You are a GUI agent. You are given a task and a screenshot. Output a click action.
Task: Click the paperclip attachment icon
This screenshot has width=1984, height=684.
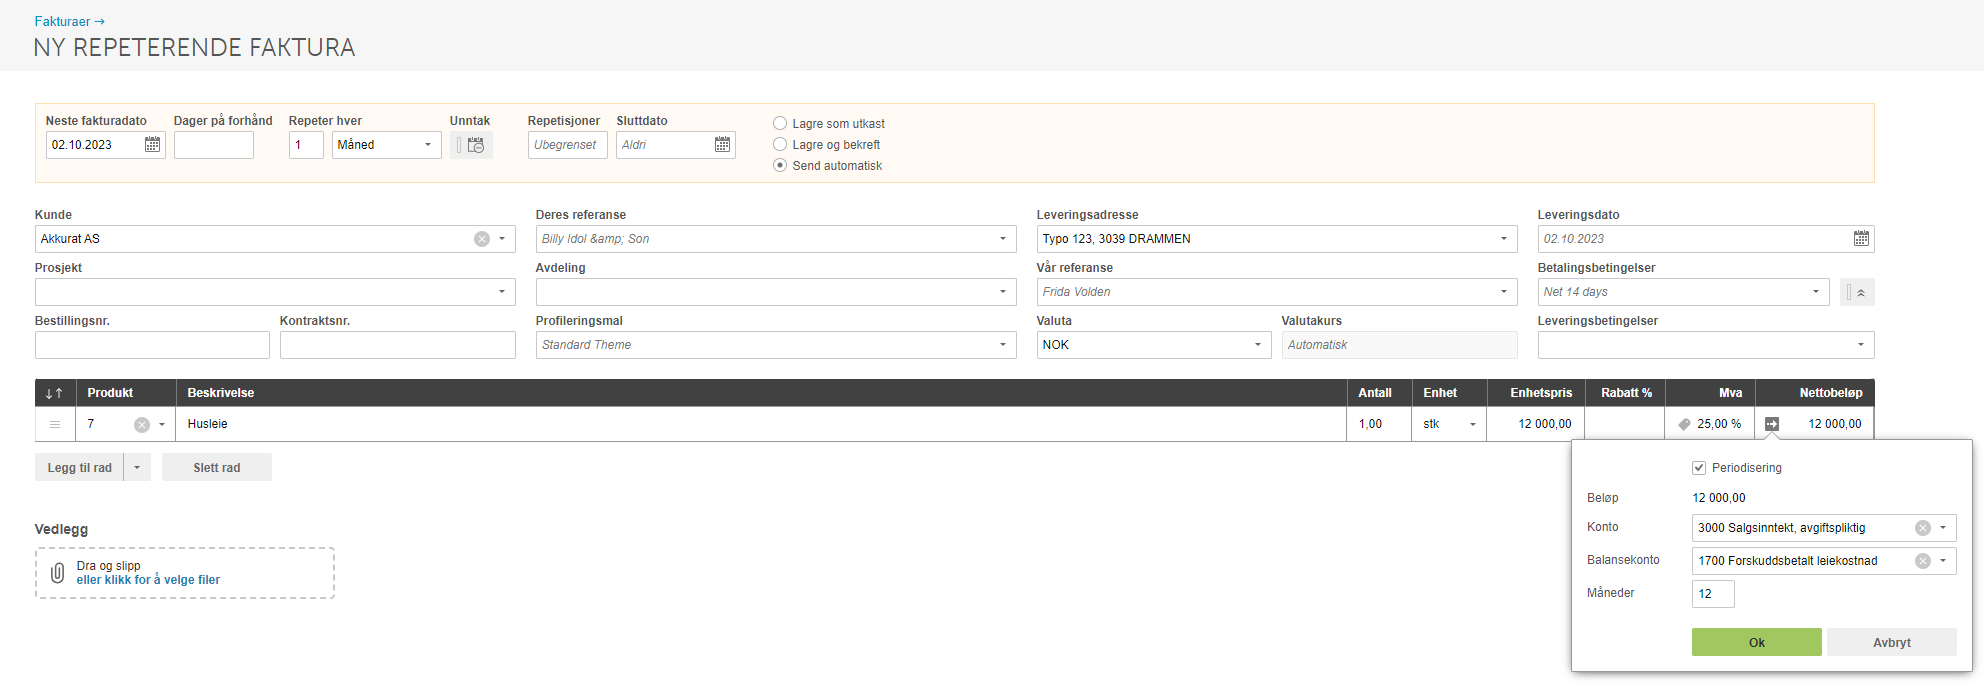58,573
